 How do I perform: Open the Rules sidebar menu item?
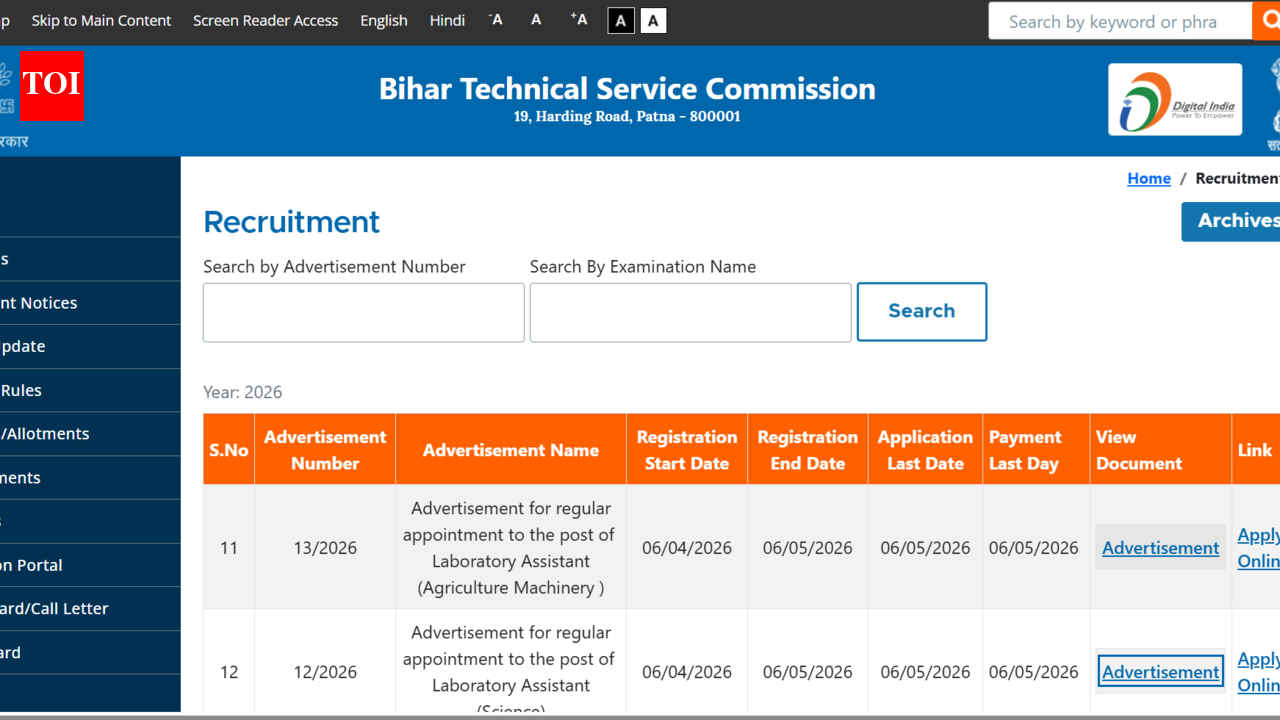pyautogui.click(x=90, y=390)
